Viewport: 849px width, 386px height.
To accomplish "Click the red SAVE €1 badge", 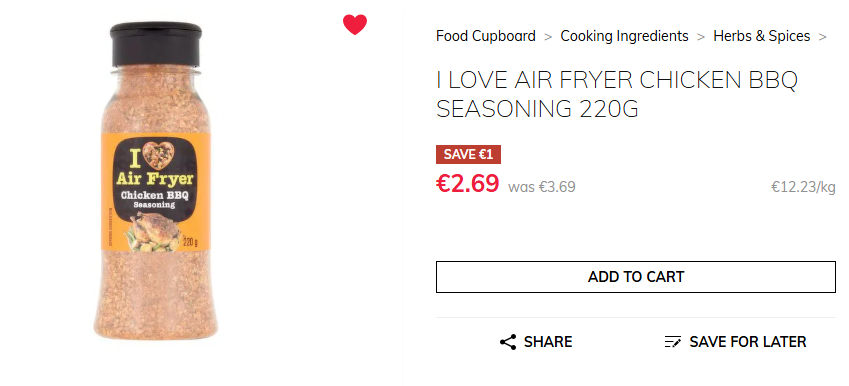I will click(x=468, y=154).
